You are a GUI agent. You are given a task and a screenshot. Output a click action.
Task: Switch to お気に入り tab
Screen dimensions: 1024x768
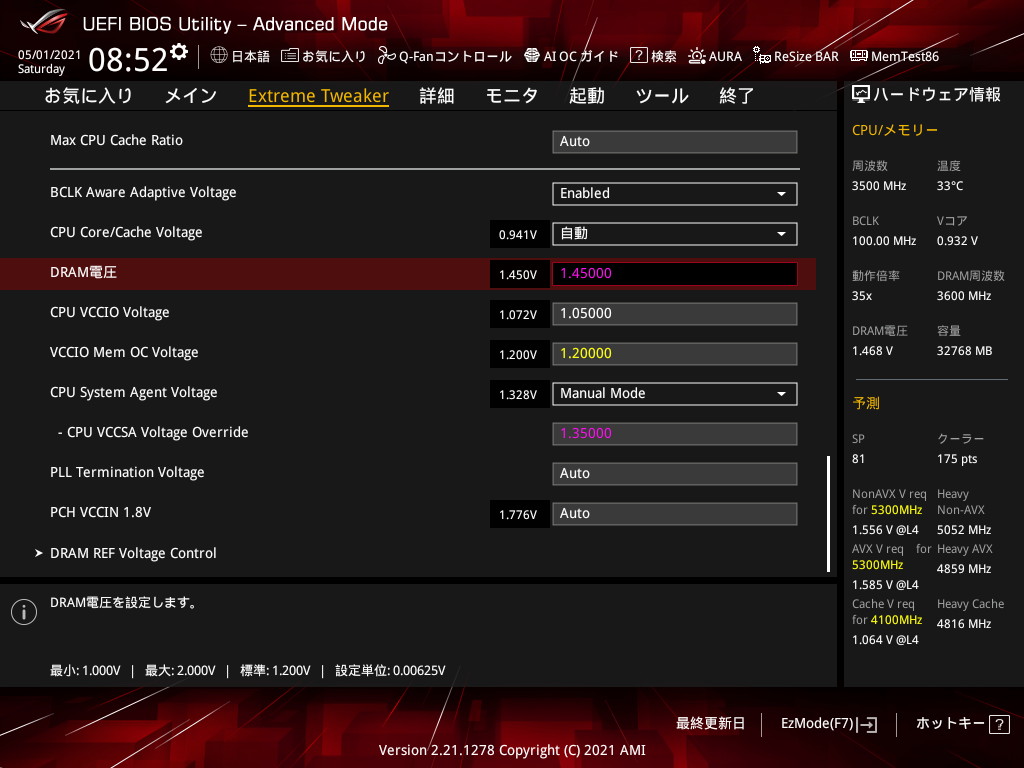pos(89,96)
